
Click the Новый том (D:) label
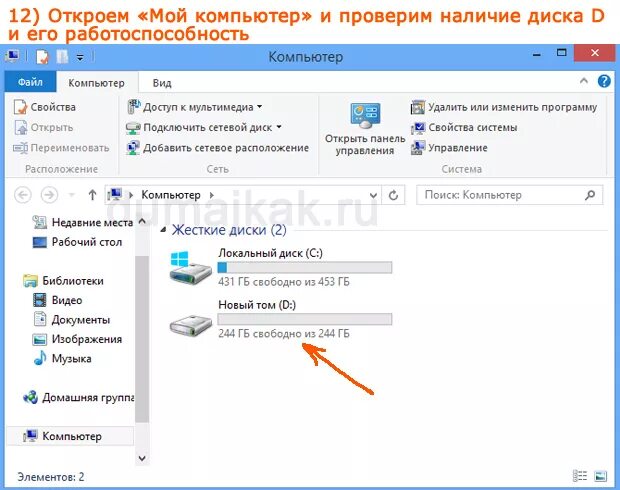click(x=257, y=305)
